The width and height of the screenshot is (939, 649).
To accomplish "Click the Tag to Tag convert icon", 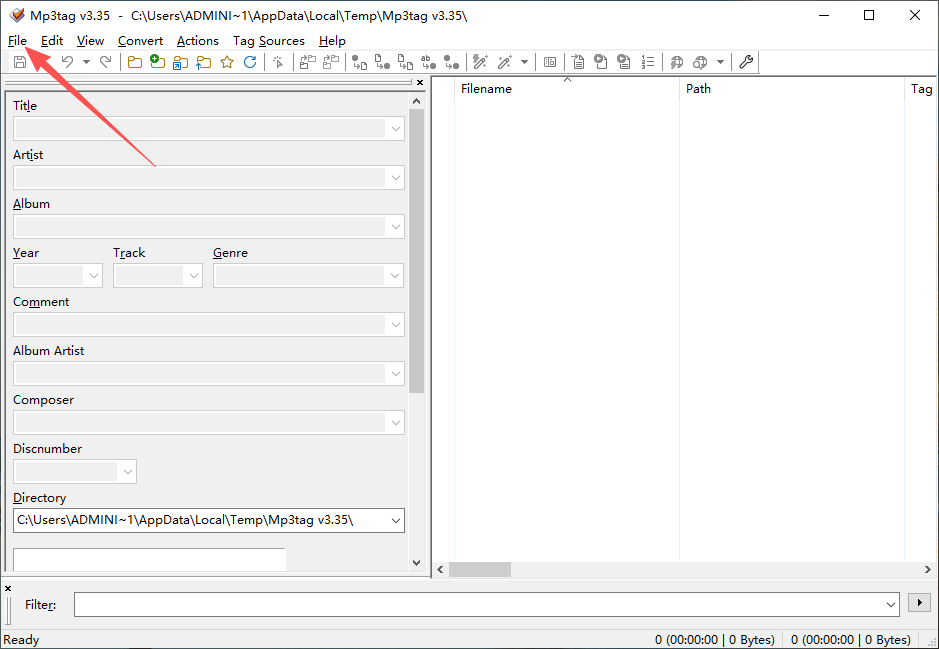I will pos(452,62).
